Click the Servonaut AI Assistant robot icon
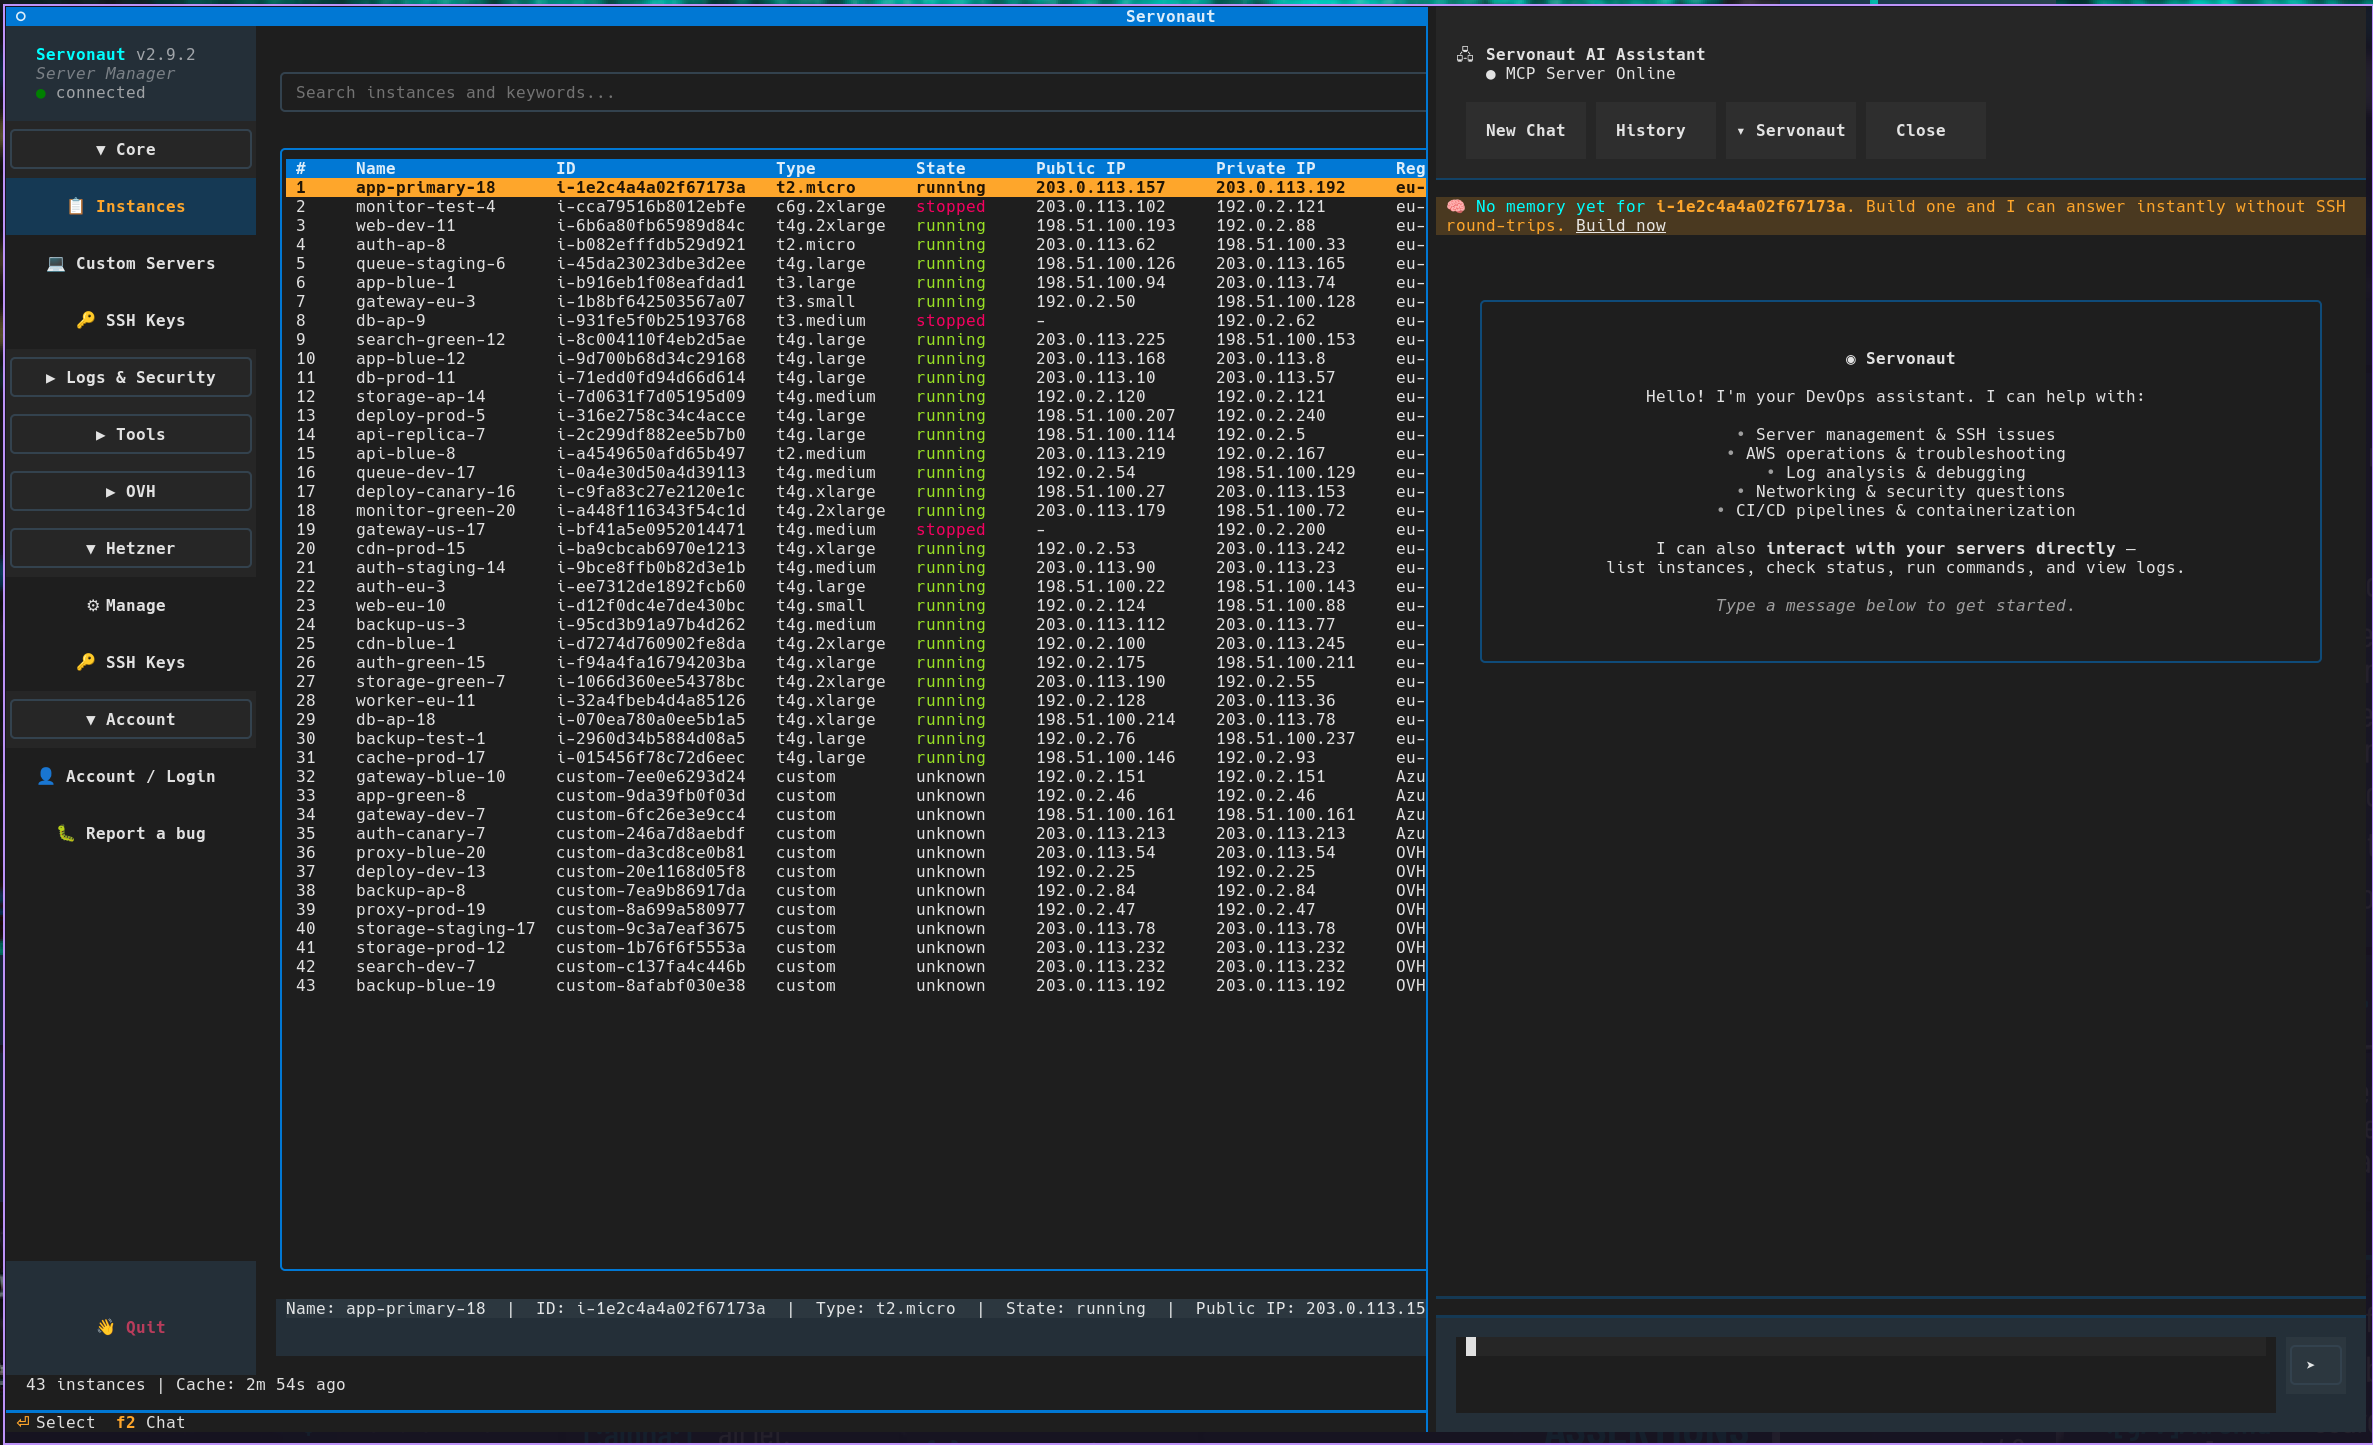The height and width of the screenshot is (1445, 2373). point(1465,54)
